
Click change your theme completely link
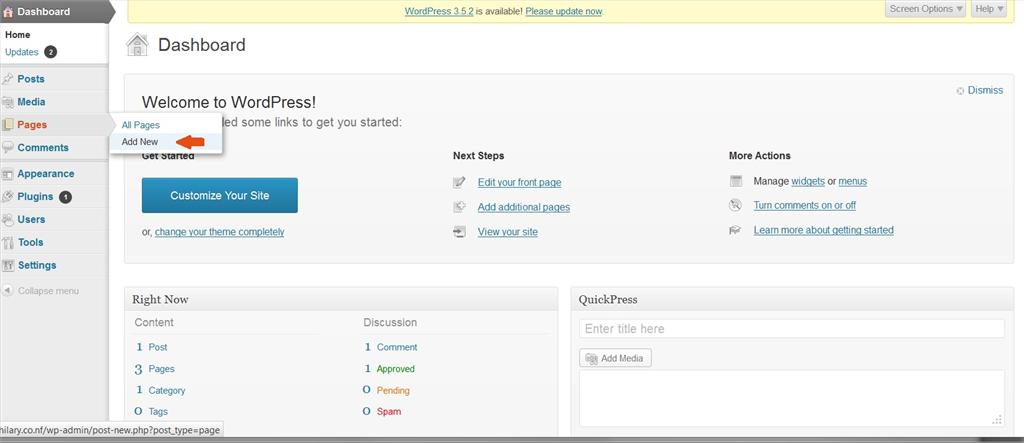click(x=219, y=232)
